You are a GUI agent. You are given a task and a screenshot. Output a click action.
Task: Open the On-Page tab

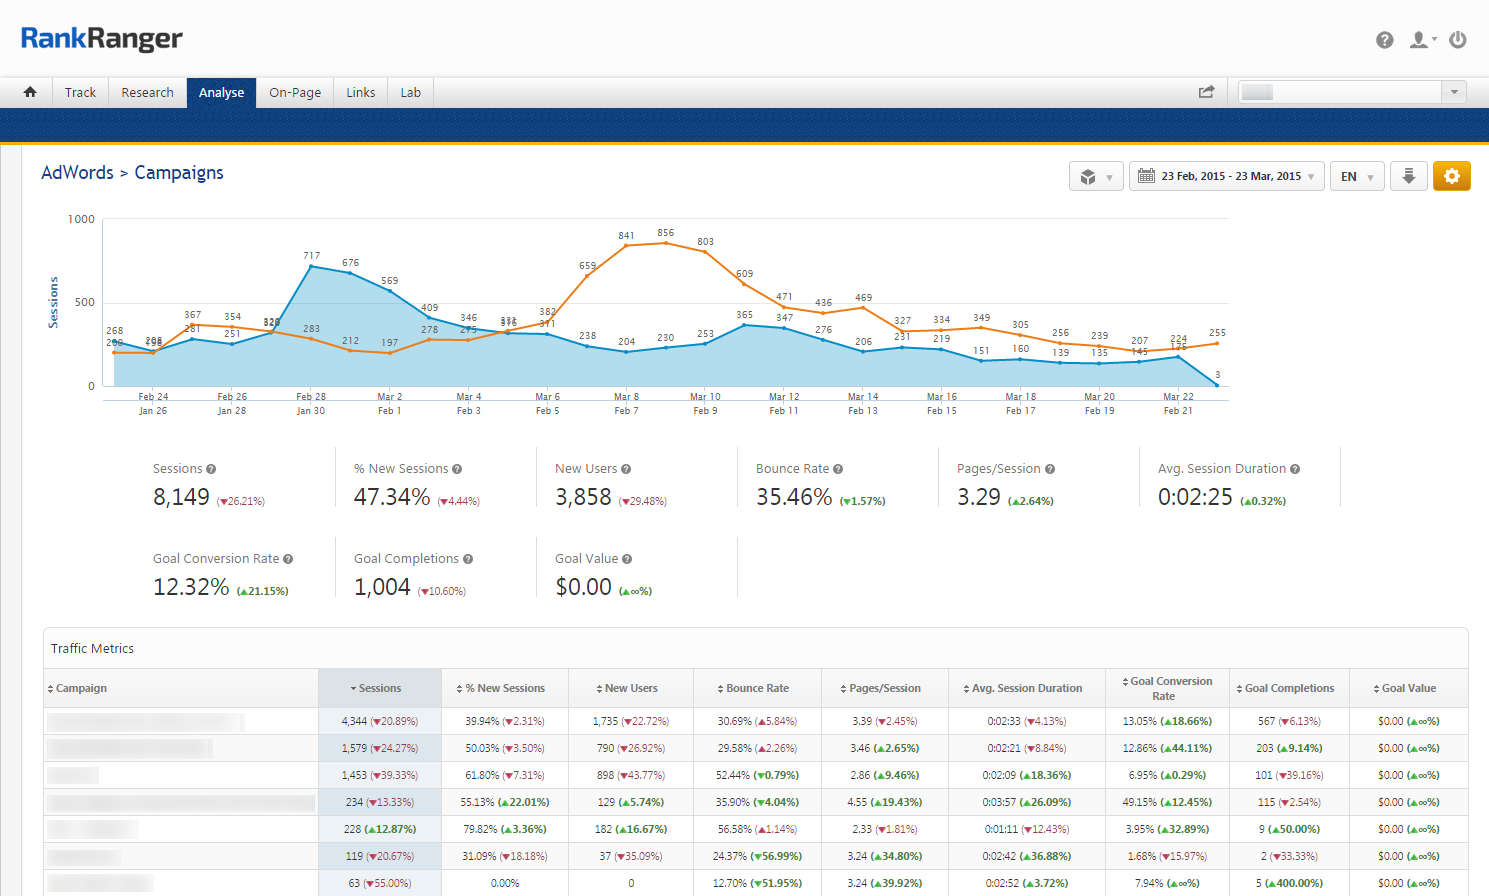pos(295,92)
